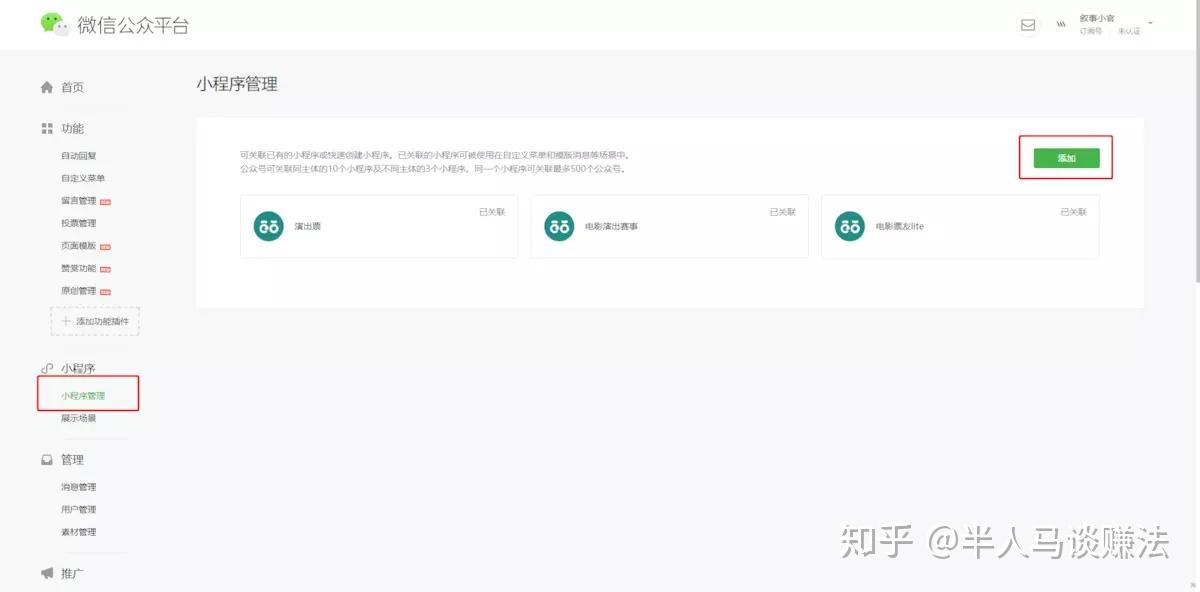Open 用户管理 sidebar link

(x=79, y=509)
